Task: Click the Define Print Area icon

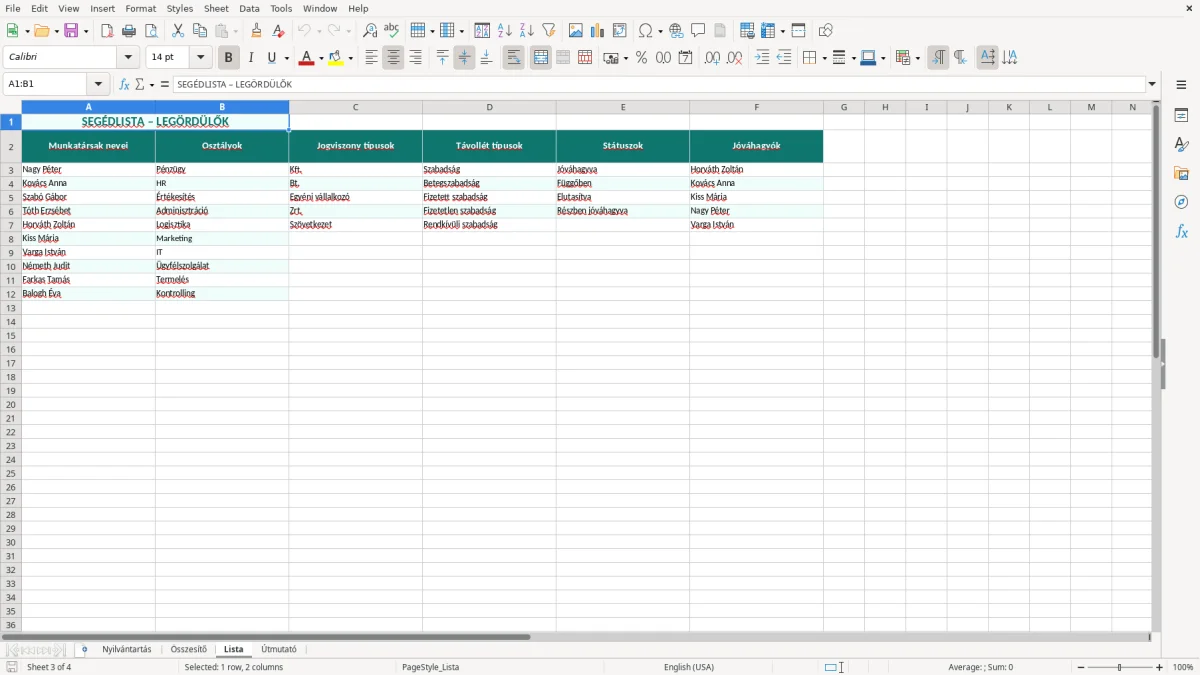Action: tap(747, 31)
